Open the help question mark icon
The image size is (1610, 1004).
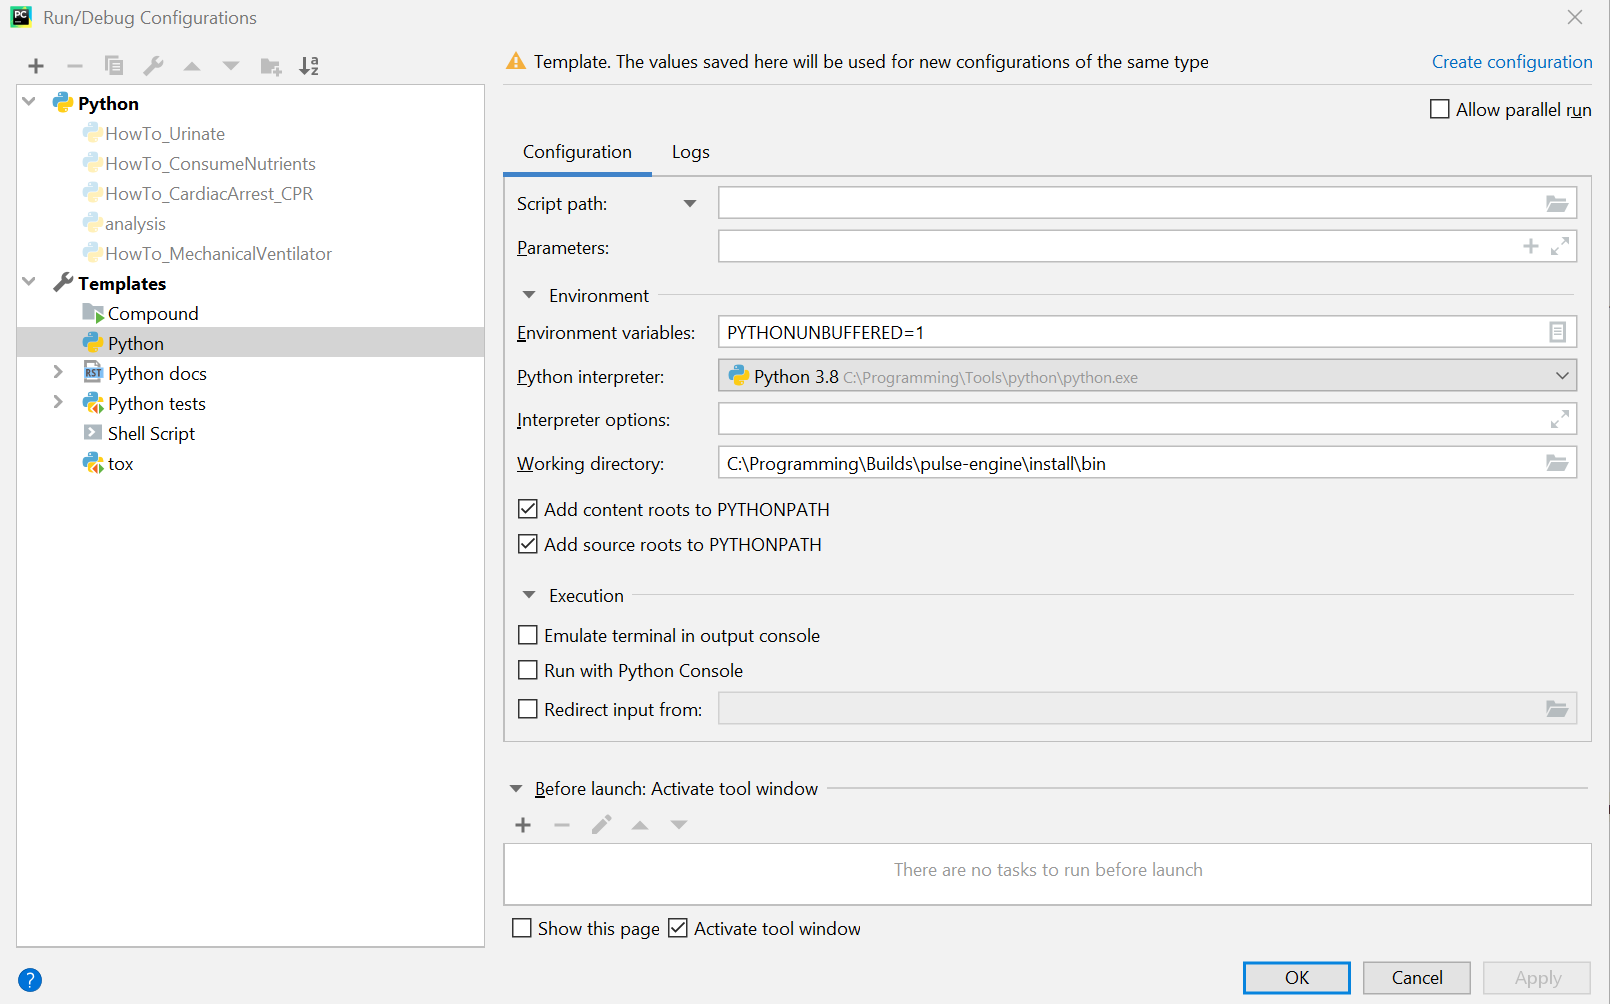click(x=30, y=980)
